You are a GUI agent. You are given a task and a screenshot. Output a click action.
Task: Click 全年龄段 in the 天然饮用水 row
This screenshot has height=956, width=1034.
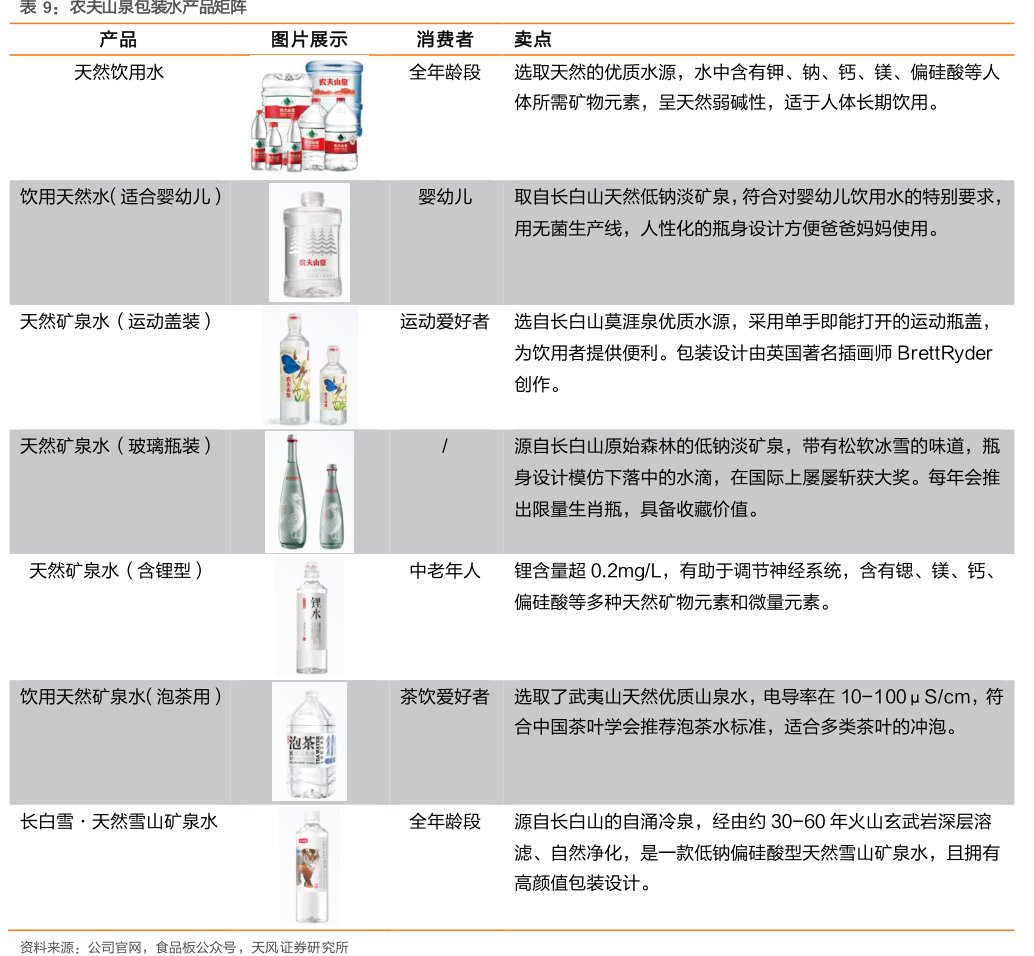tap(445, 72)
